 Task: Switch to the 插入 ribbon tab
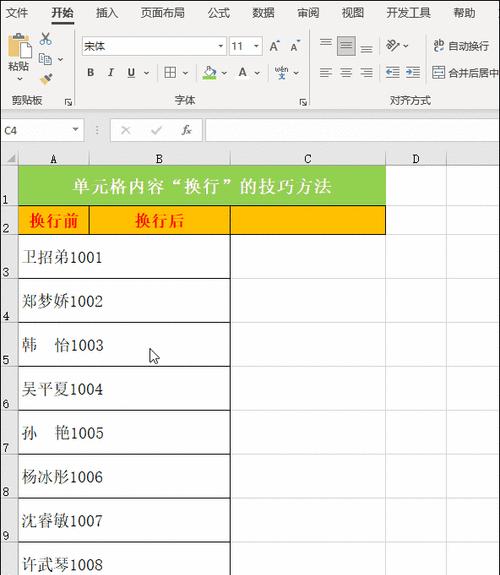click(x=107, y=13)
